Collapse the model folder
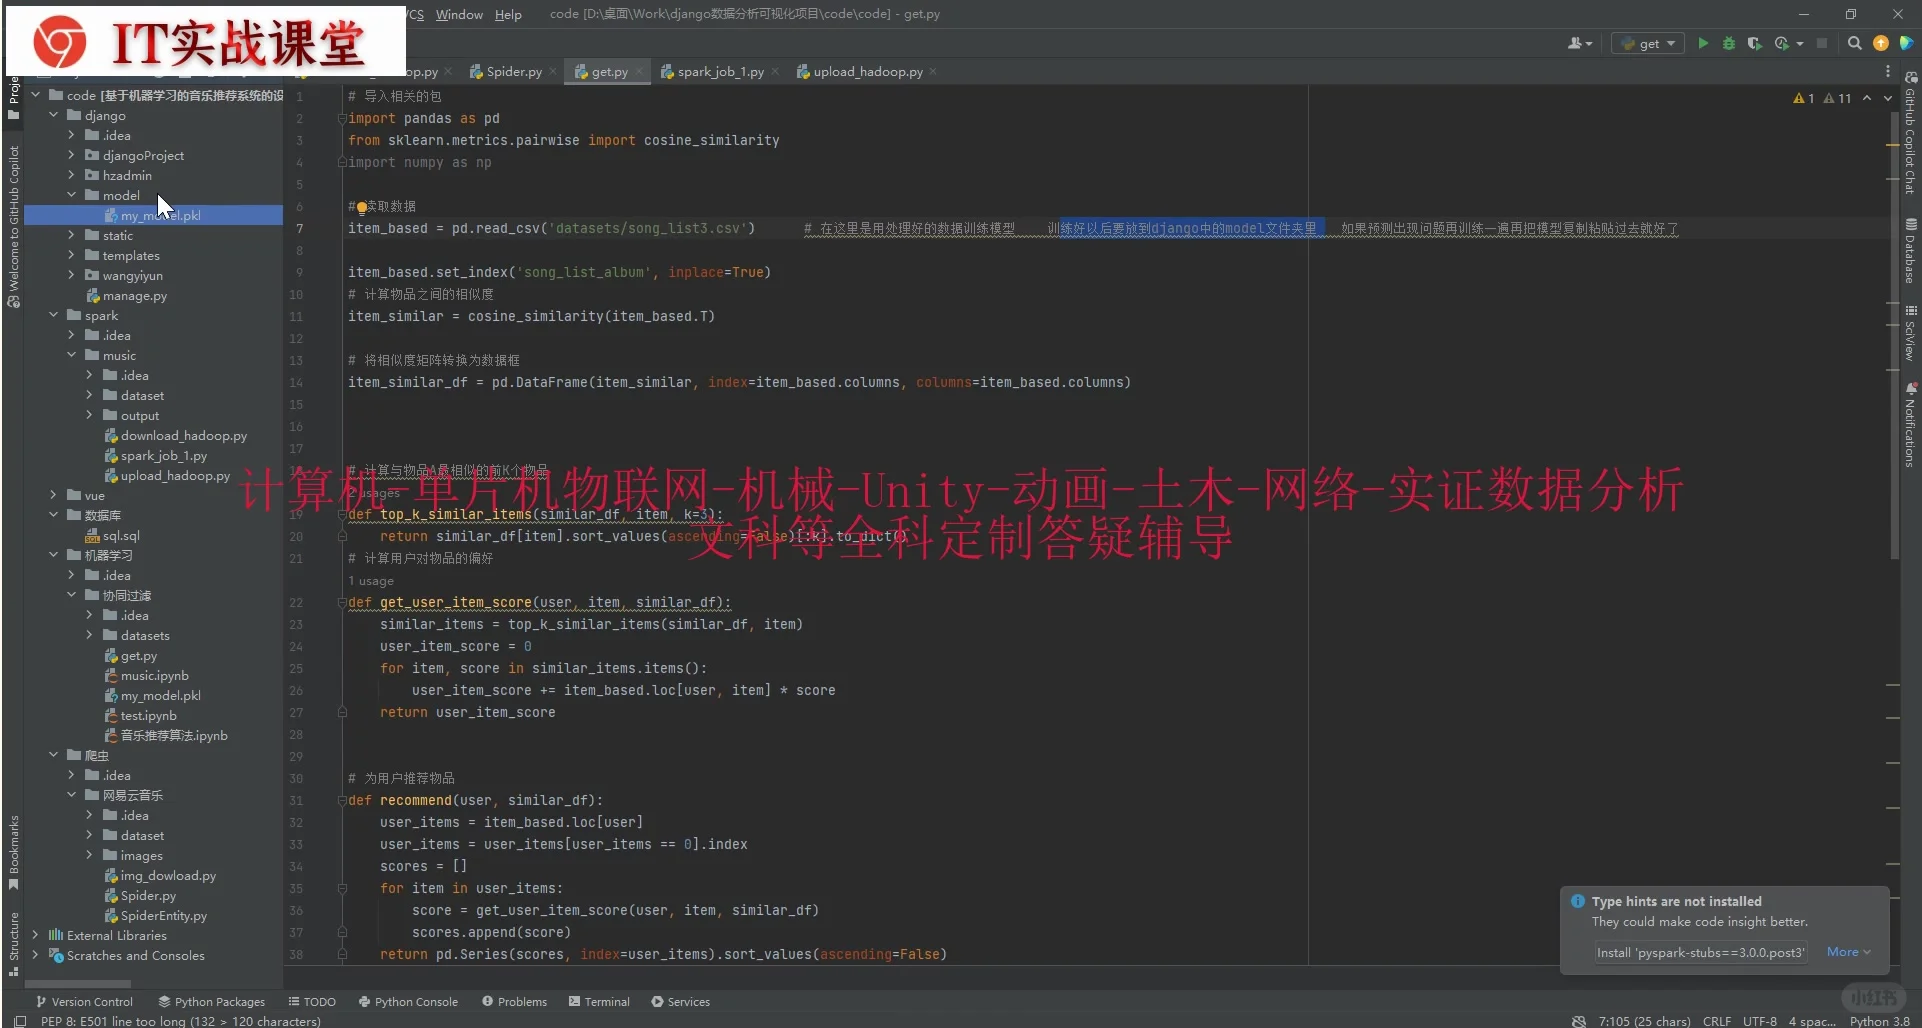 [72, 195]
